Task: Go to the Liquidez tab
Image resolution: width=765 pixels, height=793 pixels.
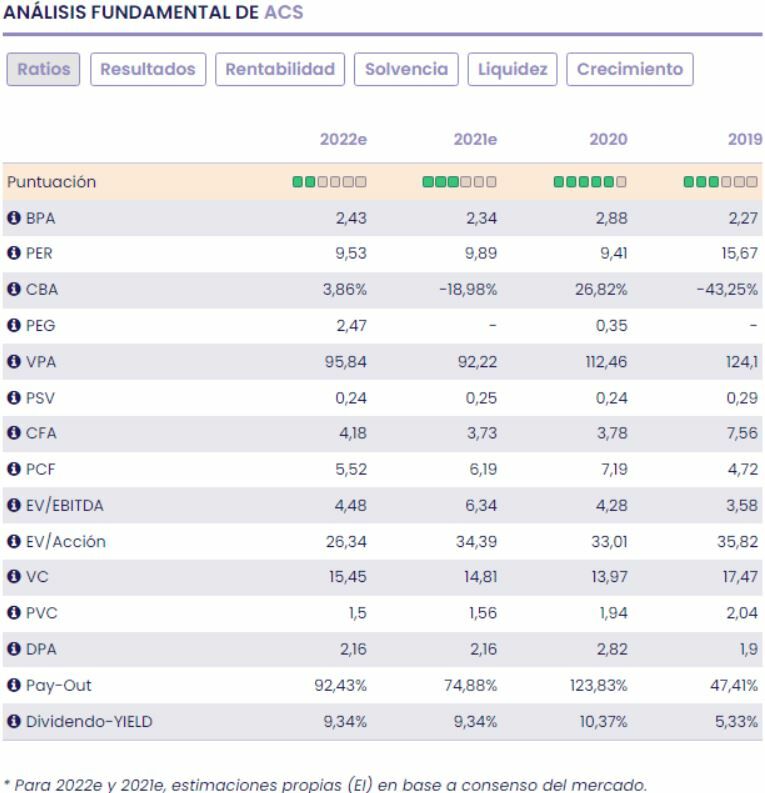Action: coord(512,70)
